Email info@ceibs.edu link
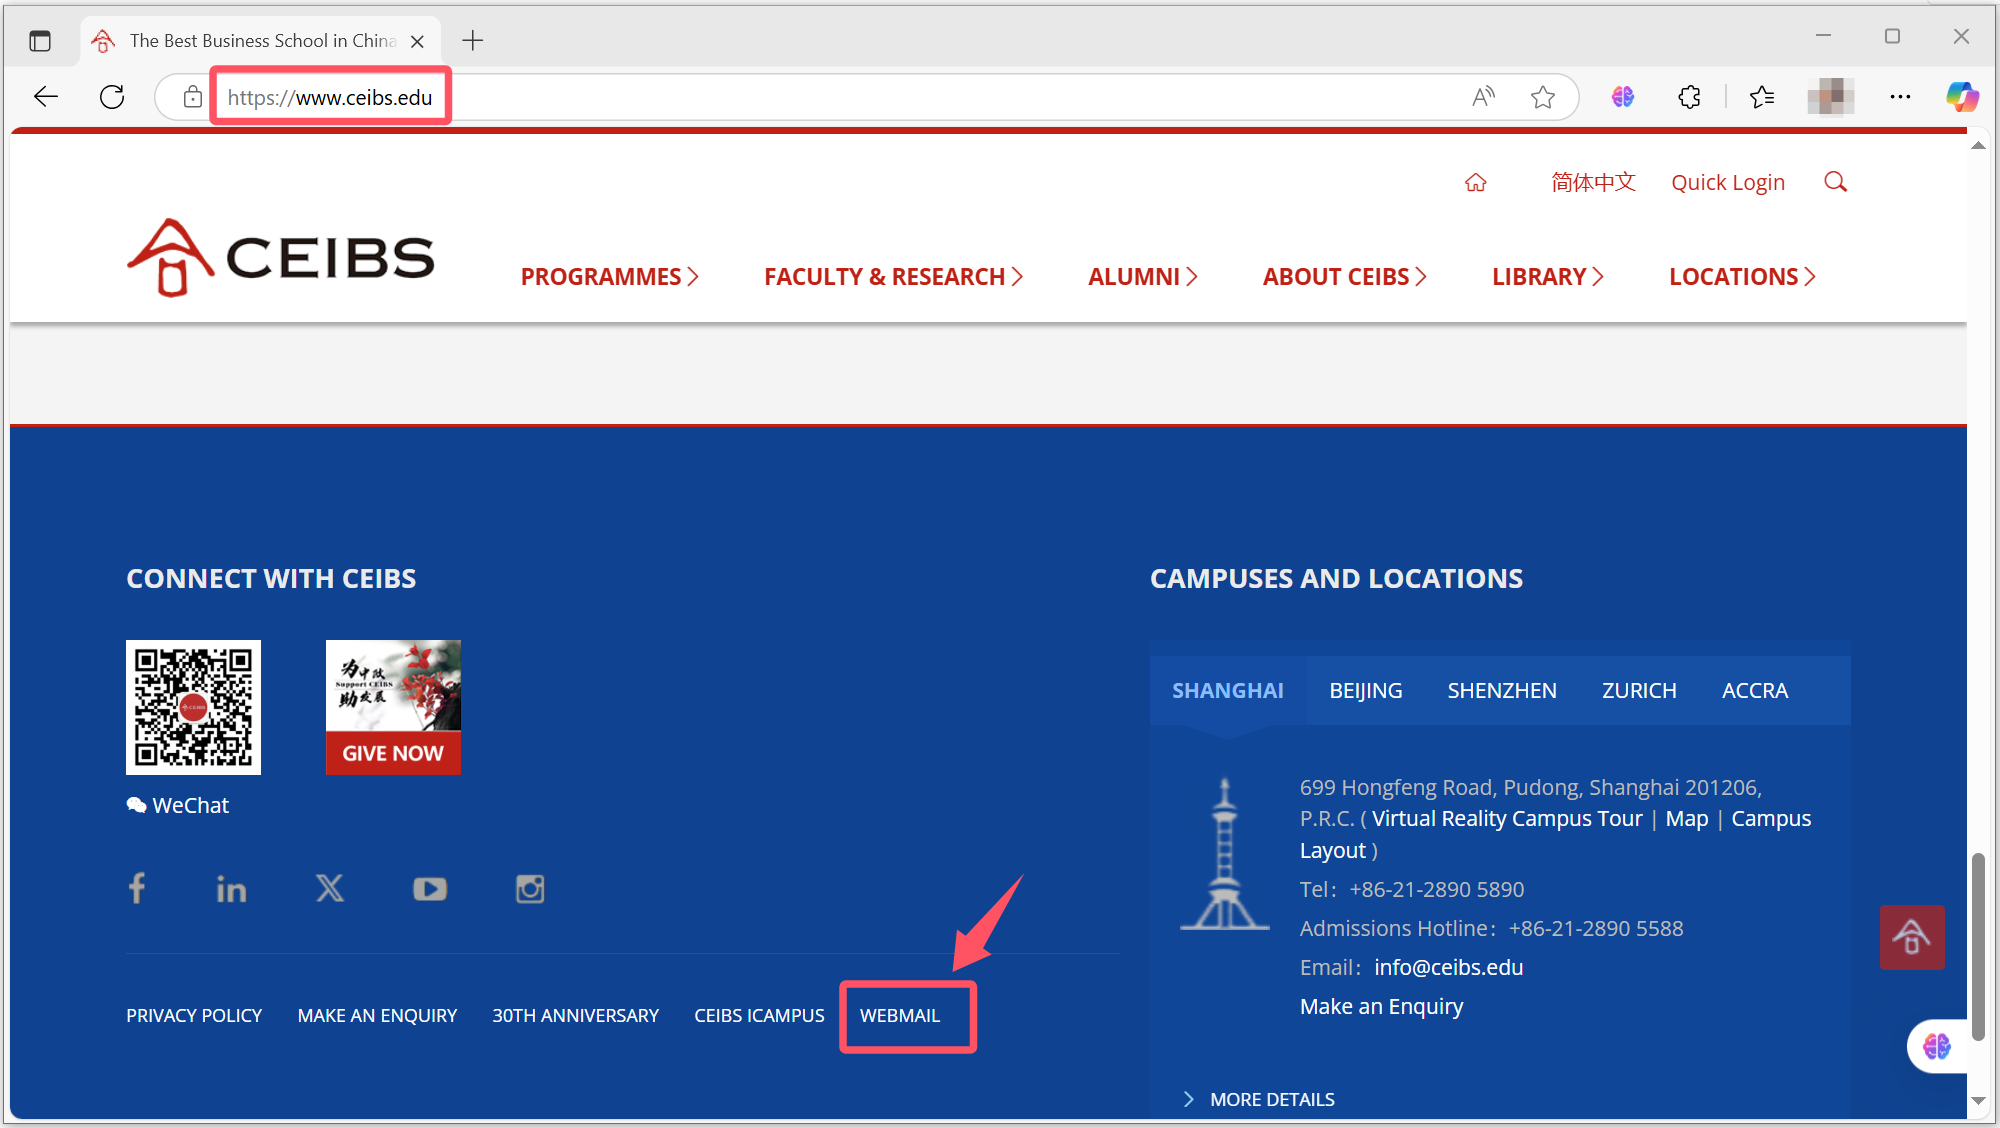This screenshot has height=1128, width=2000. 1448,968
